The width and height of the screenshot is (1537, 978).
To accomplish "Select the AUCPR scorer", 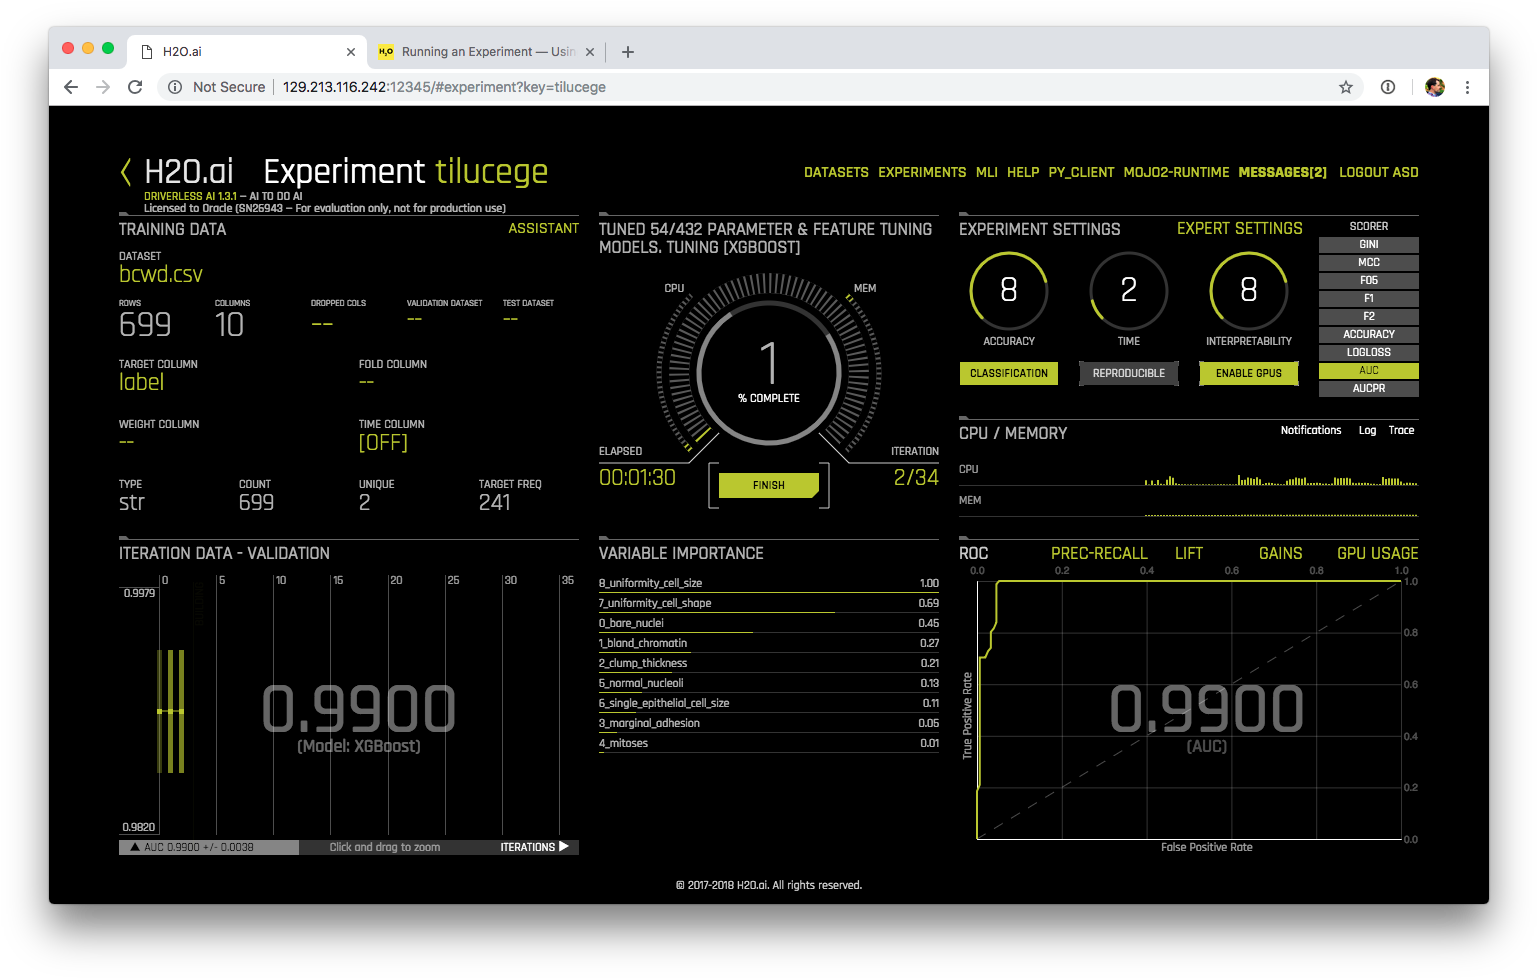I will [1369, 388].
